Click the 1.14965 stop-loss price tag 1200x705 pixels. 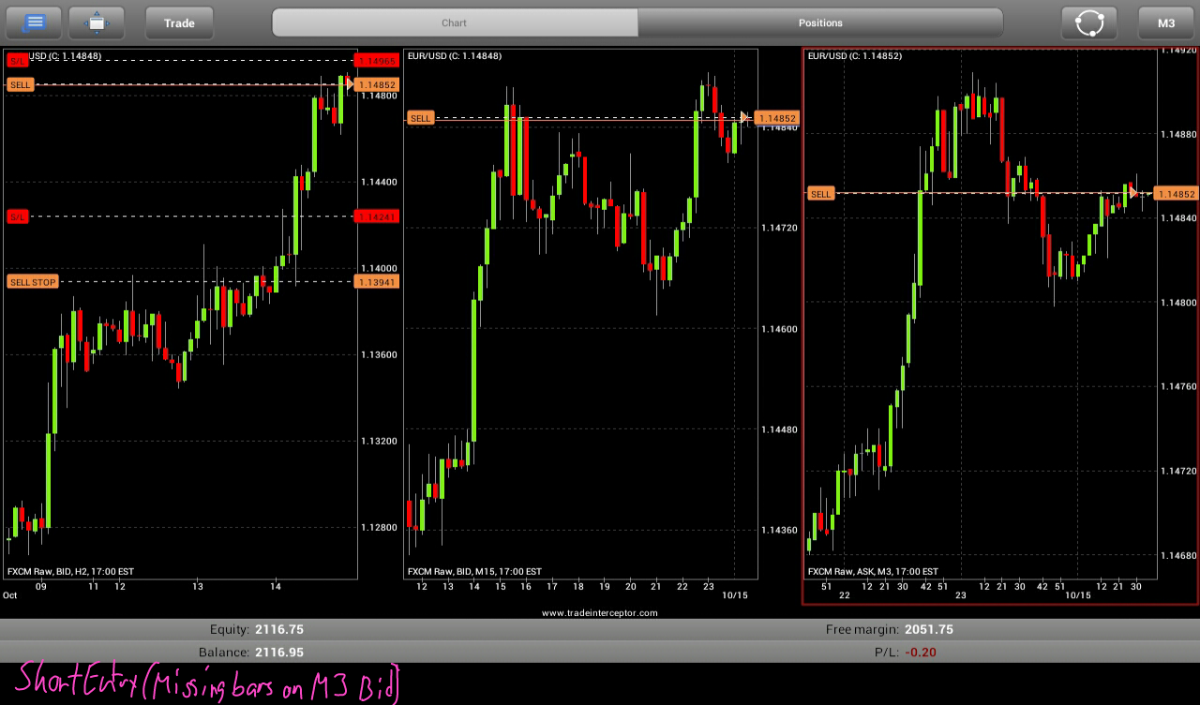(376, 61)
